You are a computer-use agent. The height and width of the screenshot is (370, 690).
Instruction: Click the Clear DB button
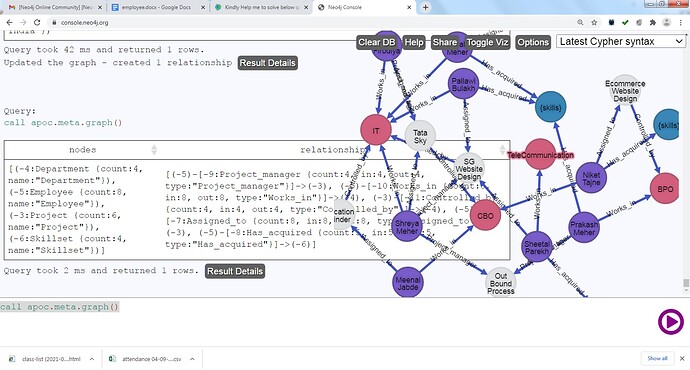coord(377,42)
